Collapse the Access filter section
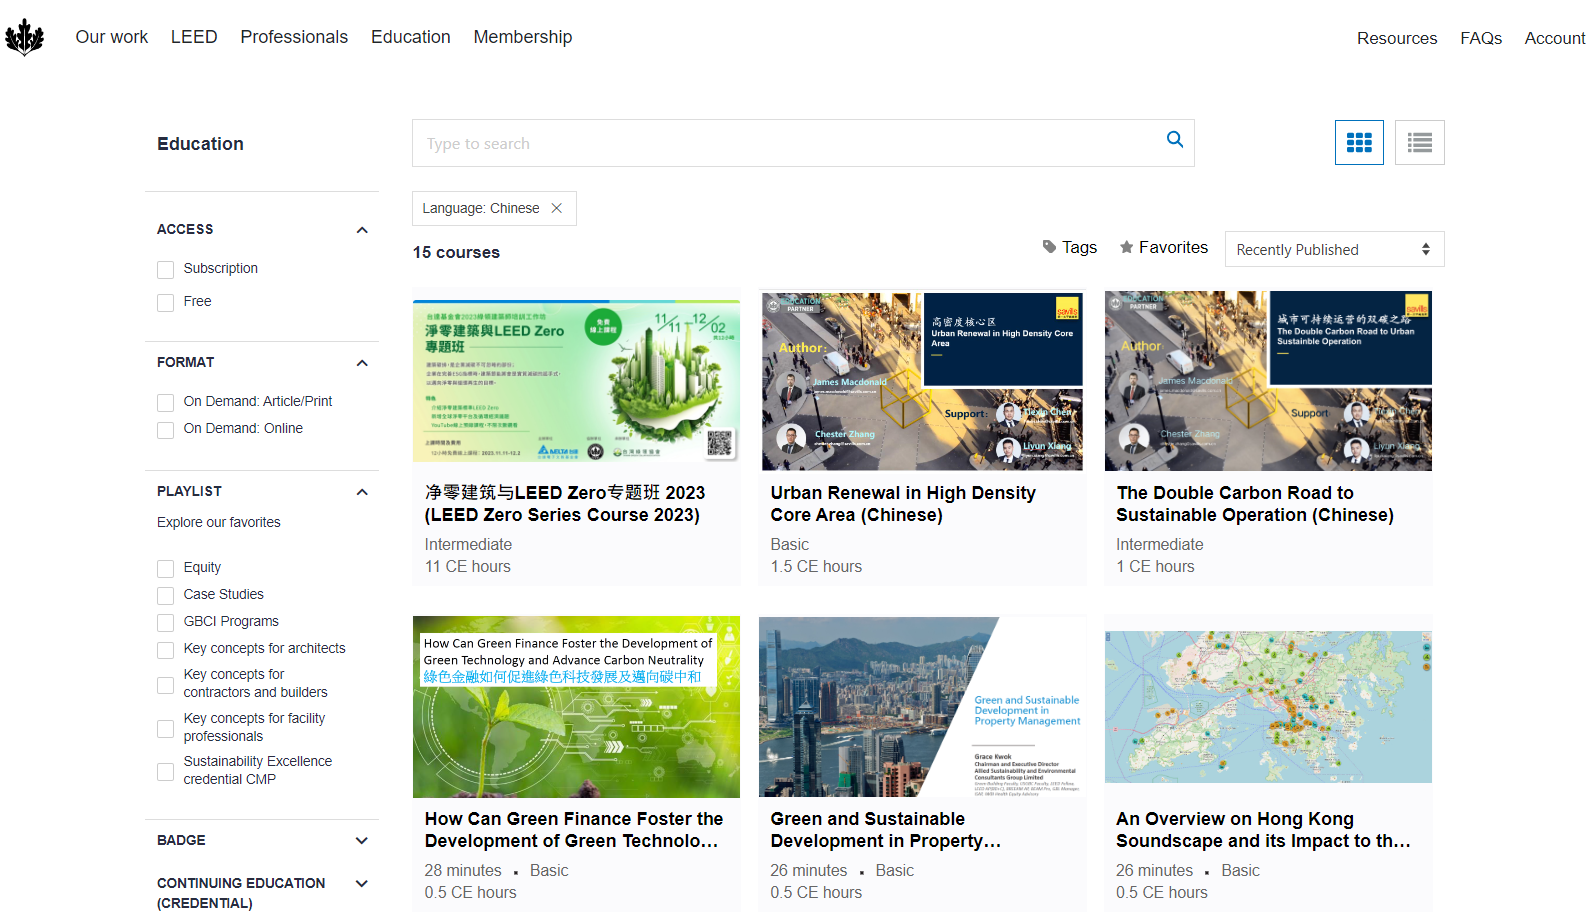The image size is (1592, 915). click(362, 230)
